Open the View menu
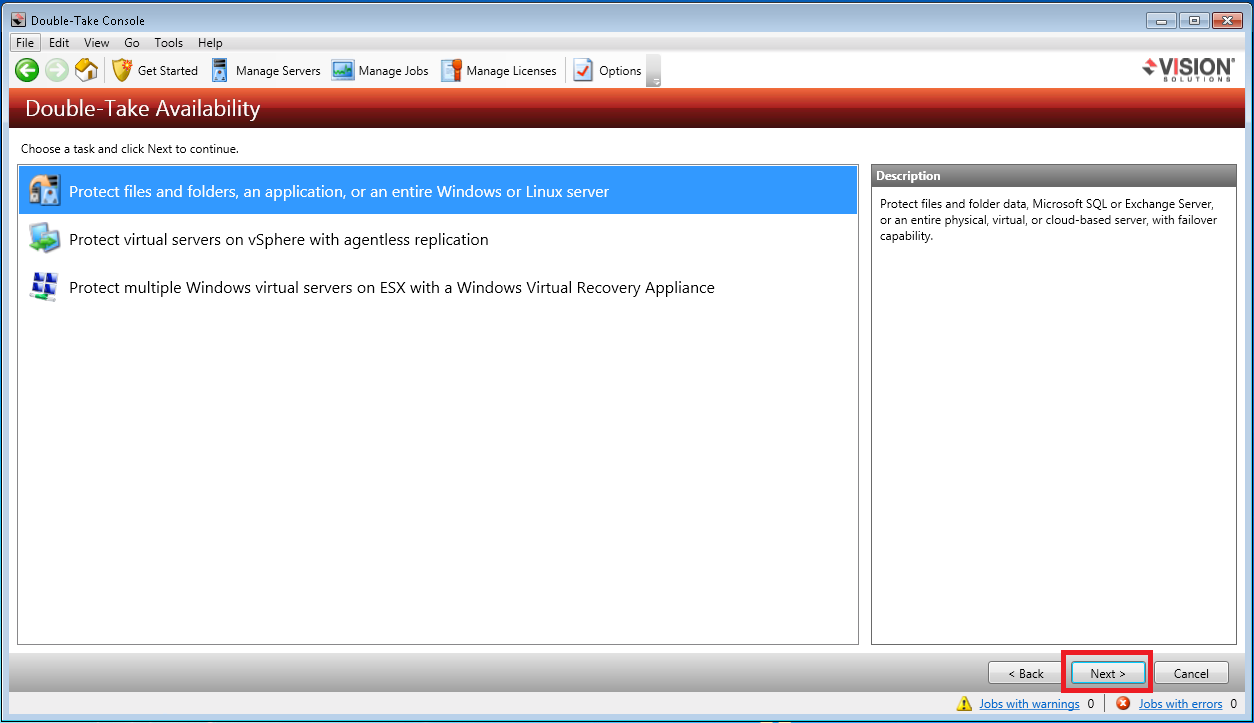This screenshot has height=723, width=1254. coord(97,43)
